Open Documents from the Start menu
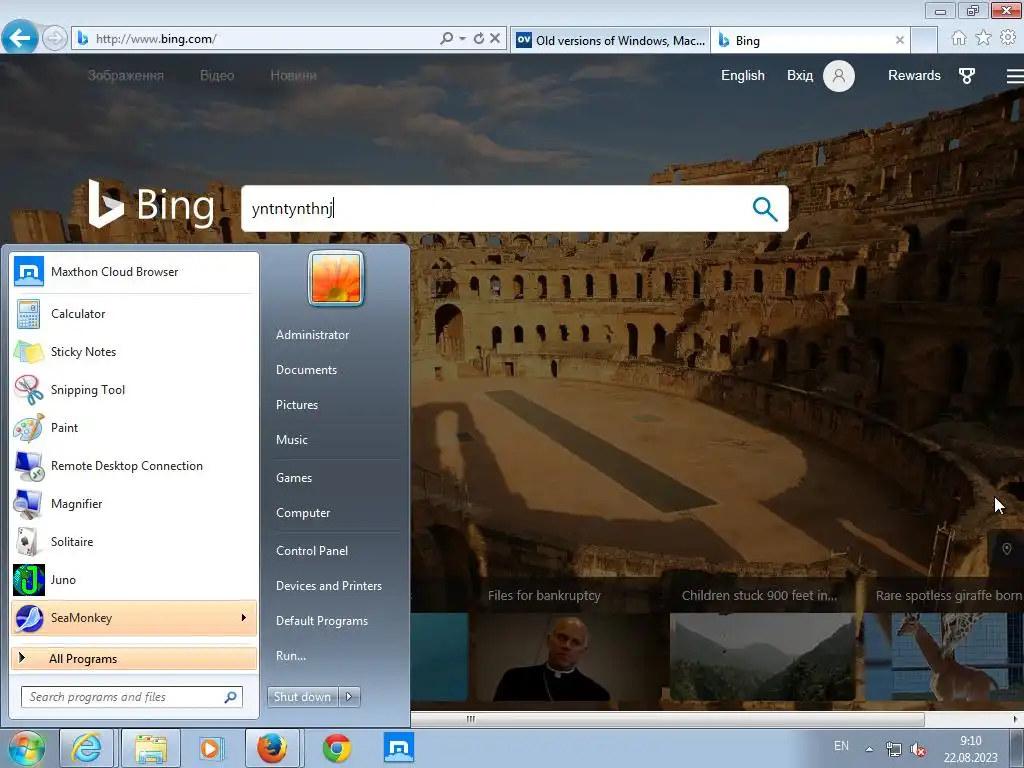1024x768 pixels. [x=306, y=370]
